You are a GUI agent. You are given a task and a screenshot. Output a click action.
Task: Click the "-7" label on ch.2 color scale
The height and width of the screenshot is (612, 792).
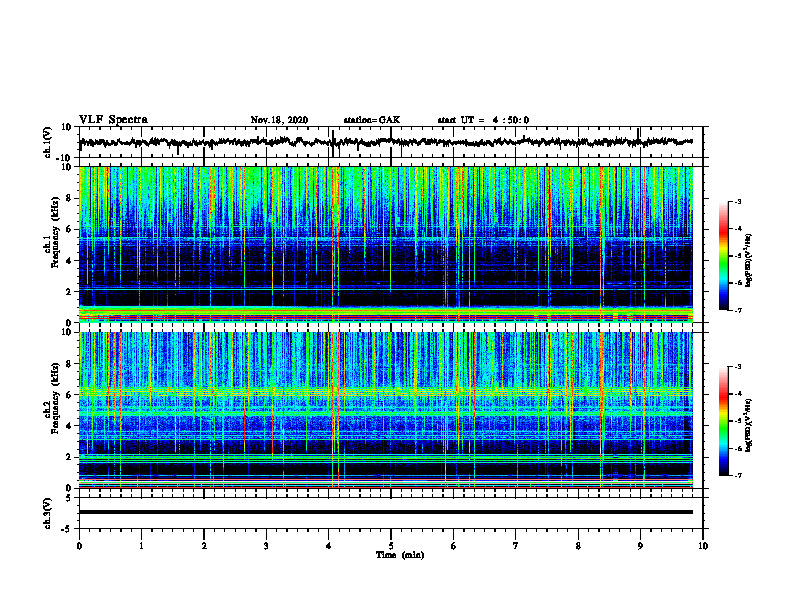pyautogui.click(x=738, y=475)
